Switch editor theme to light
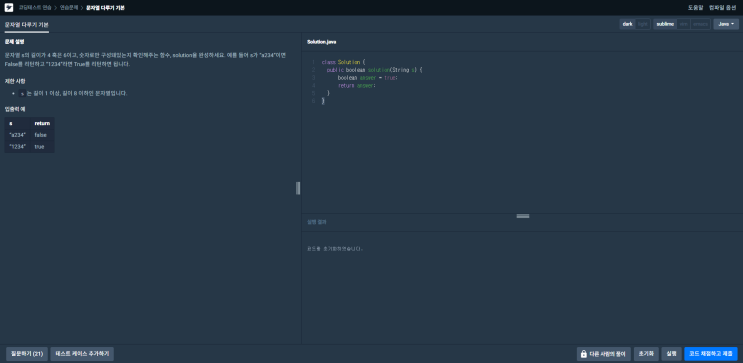The width and height of the screenshot is (743, 363). (643, 24)
